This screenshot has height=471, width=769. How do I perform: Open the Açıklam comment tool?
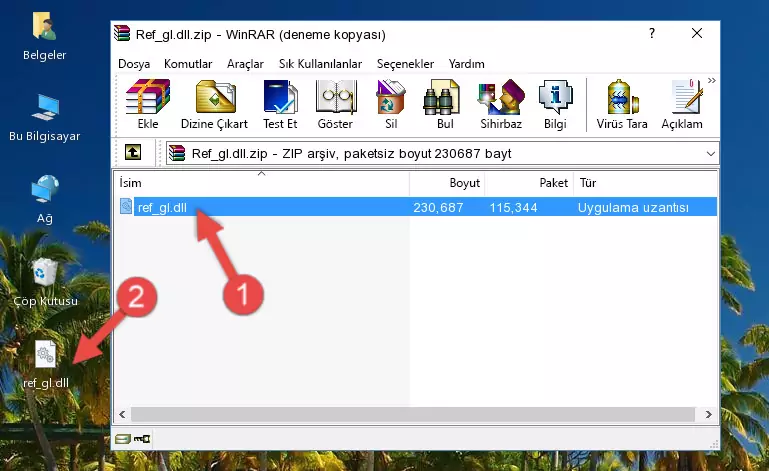(x=682, y=104)
